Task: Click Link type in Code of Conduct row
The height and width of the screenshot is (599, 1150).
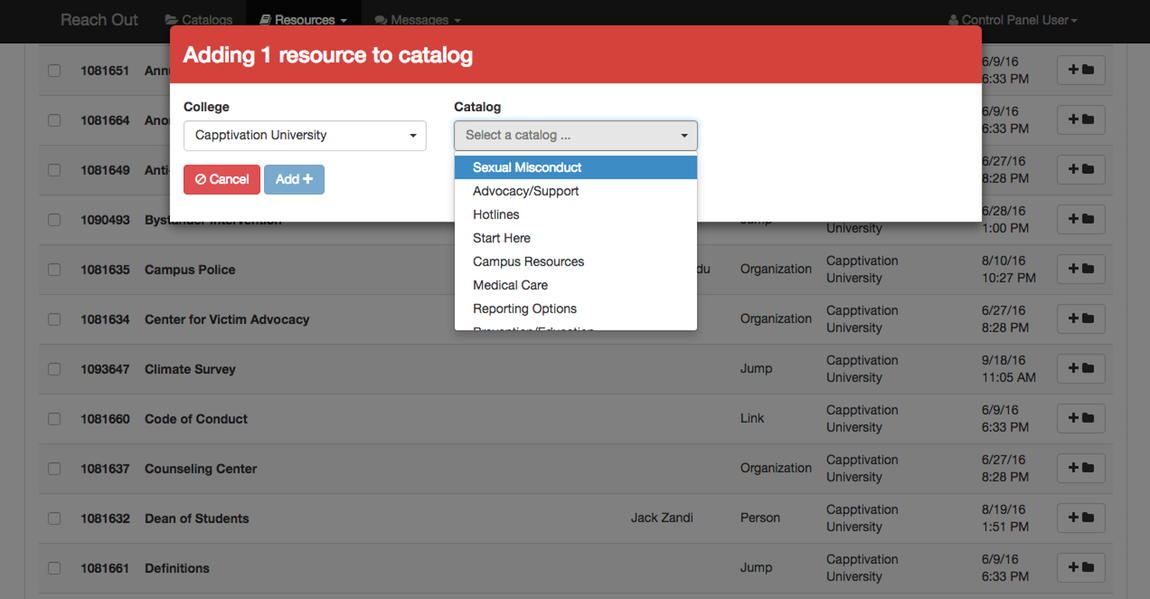Action: click(752, 418)
